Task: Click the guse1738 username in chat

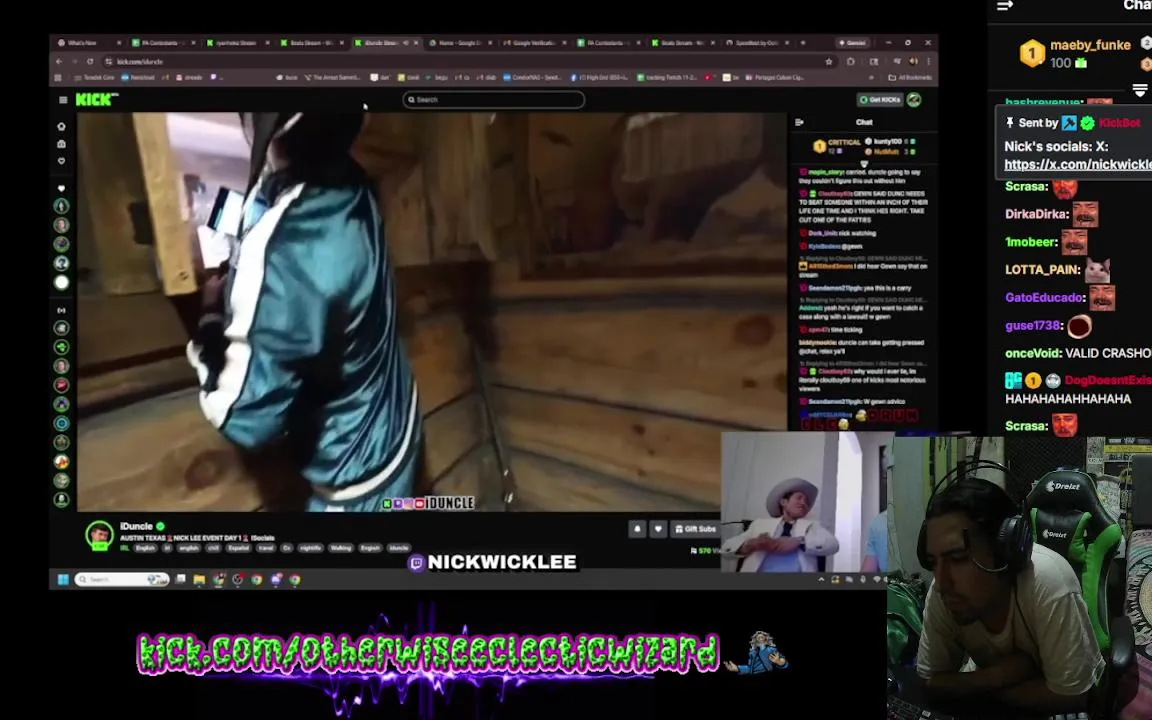Action: [x=1032, y=325]
